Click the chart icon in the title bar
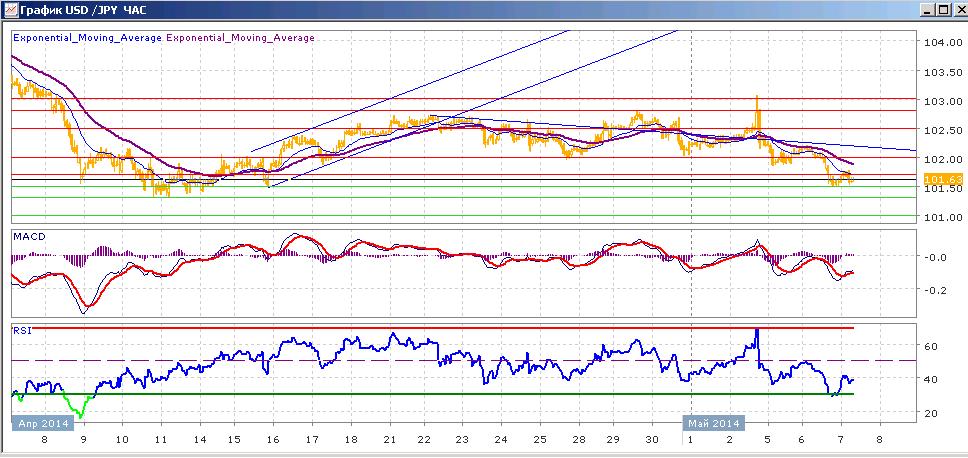Screen dimensions: 968x458 coord(9,9)
